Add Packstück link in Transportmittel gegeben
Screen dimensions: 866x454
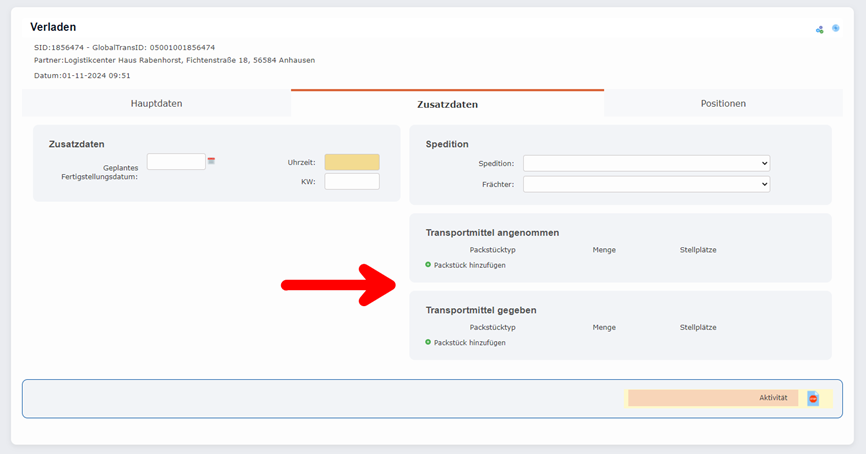pyautogui.click(x=469, y=342)
